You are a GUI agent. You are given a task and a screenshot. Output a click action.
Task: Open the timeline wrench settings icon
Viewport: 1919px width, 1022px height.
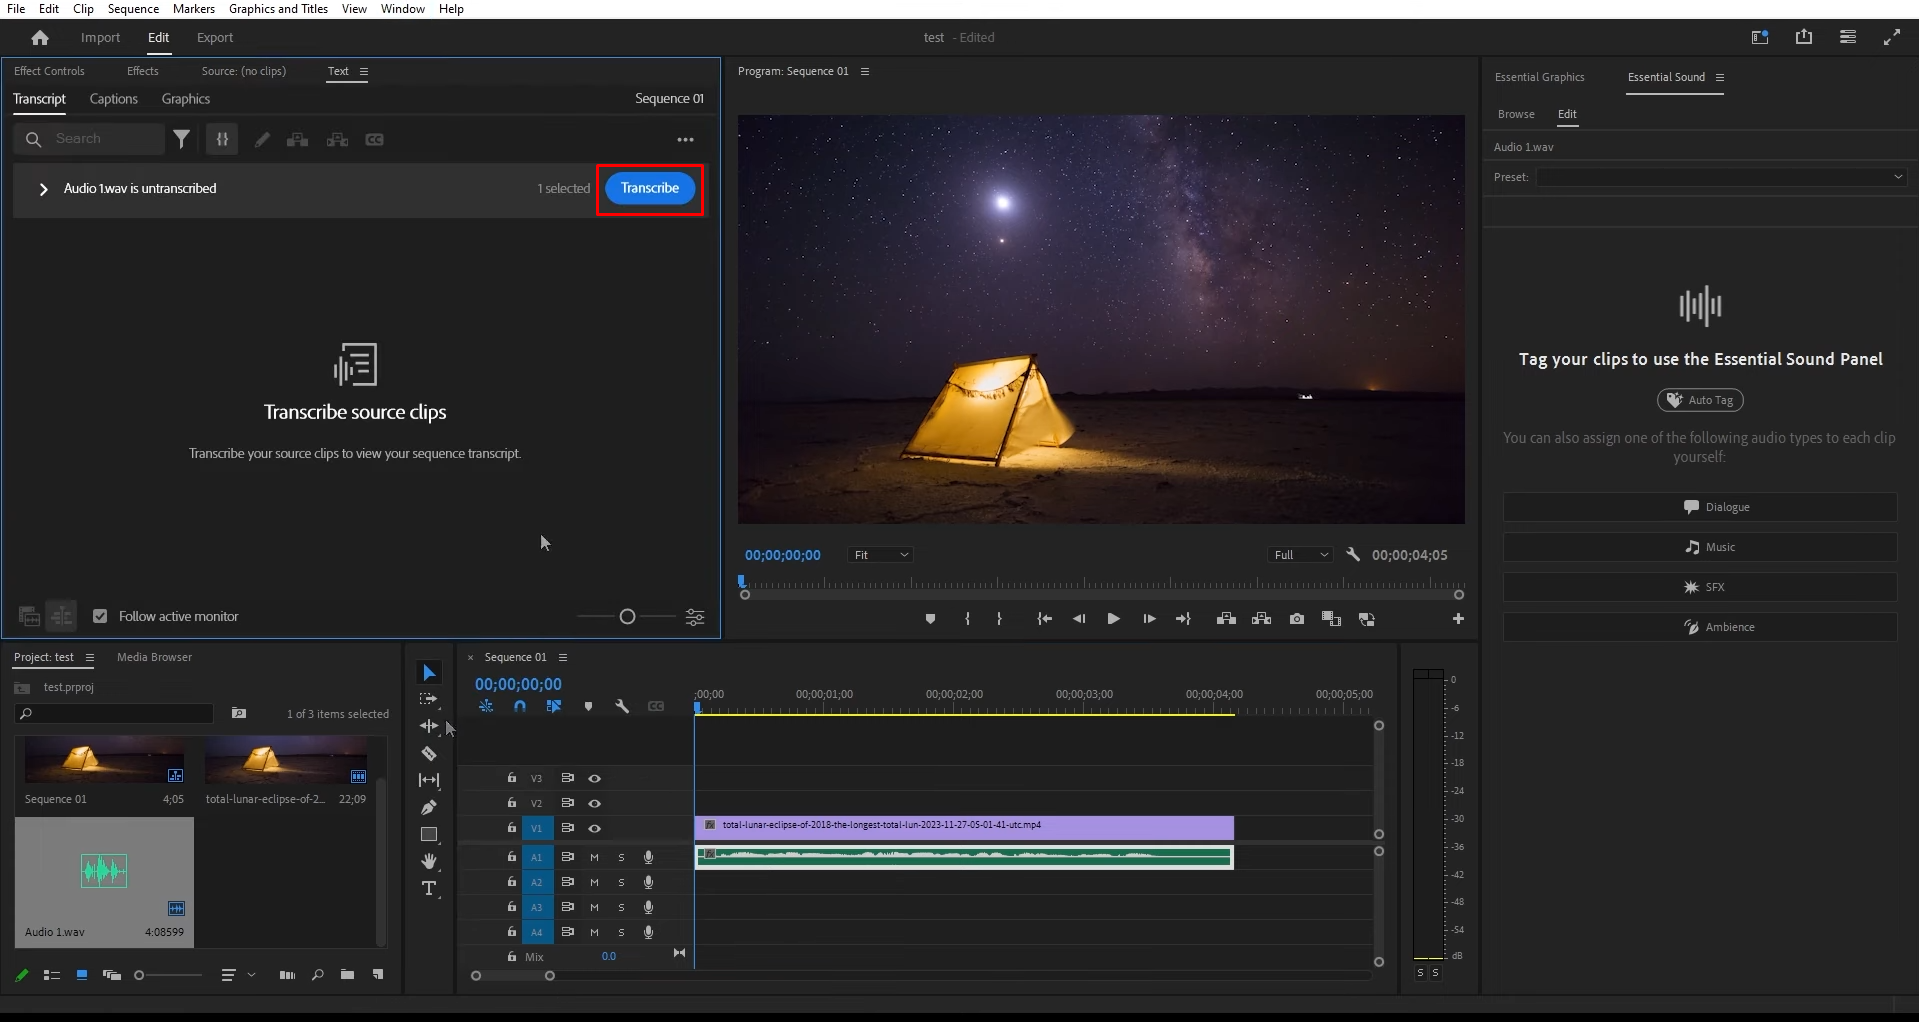click(x=622, y=706)
